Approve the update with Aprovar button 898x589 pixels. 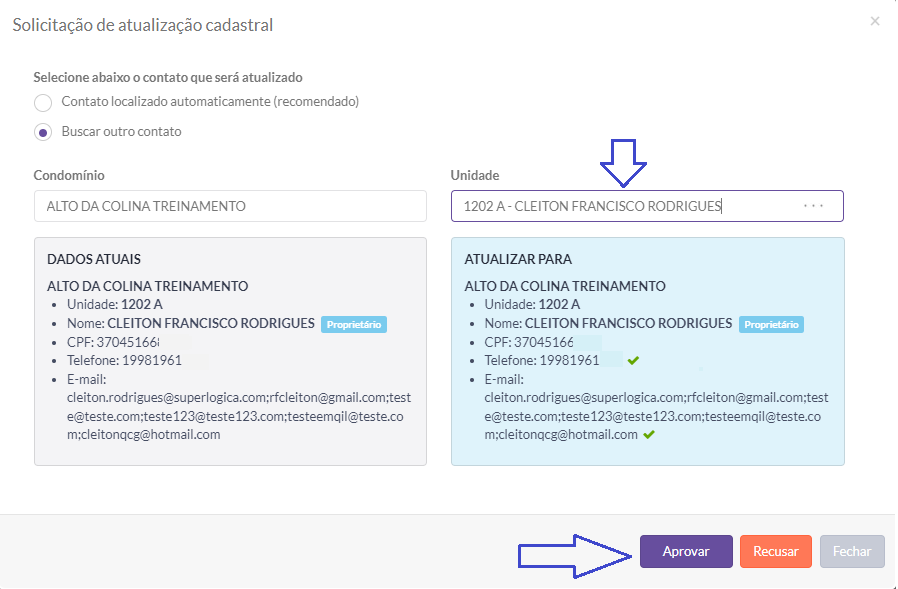coord(686,551)
